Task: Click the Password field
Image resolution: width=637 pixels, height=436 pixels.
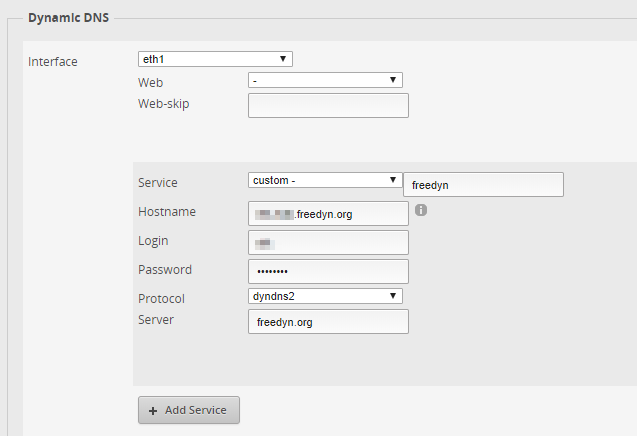Action: click(328, 272)
